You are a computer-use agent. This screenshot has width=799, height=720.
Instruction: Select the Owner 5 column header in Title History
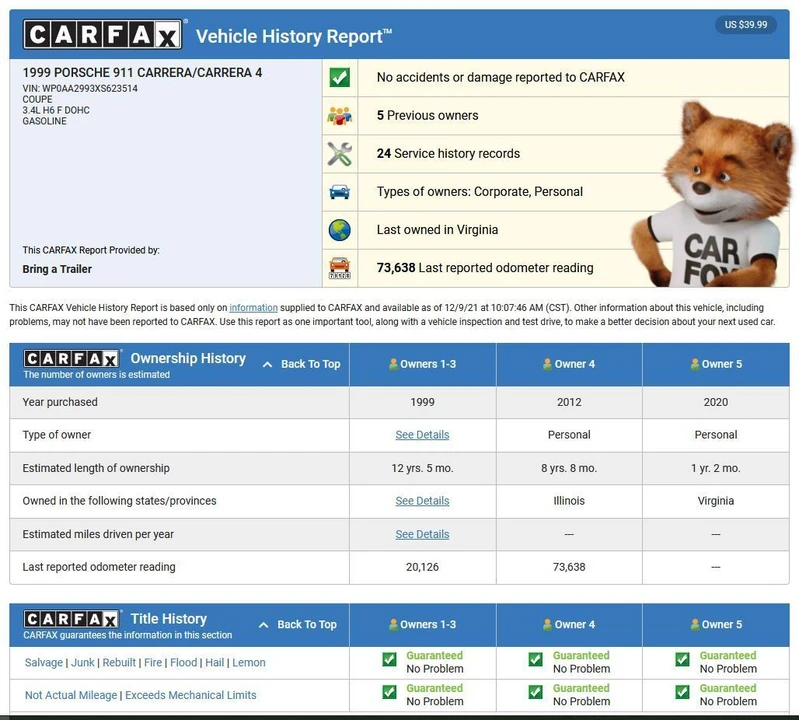tap(716, 625)
